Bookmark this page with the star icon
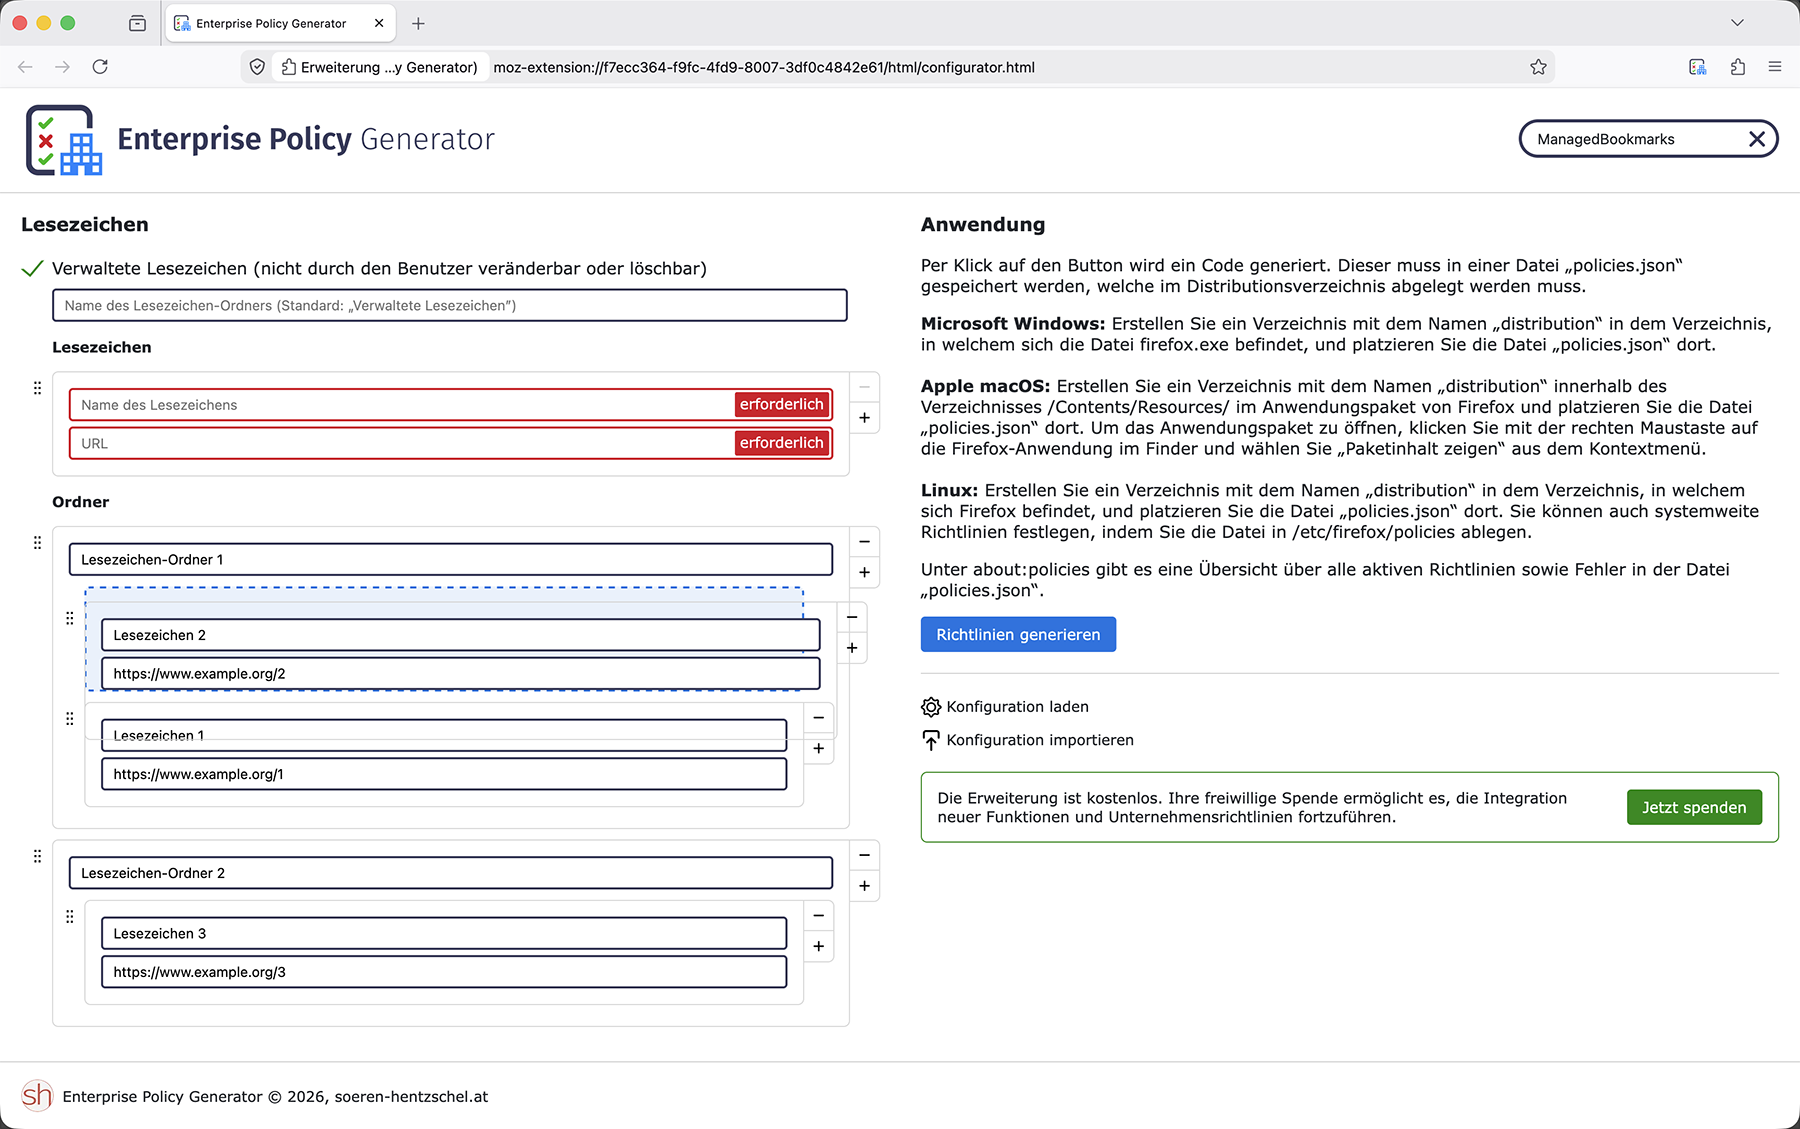 click(1538, 67)
